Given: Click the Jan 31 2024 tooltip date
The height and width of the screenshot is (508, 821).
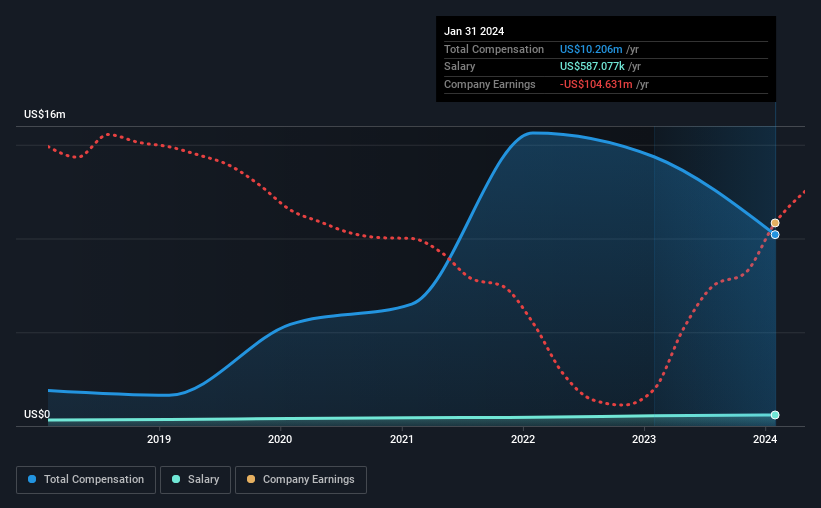Looking at the screenshot, I should point(474,31).
